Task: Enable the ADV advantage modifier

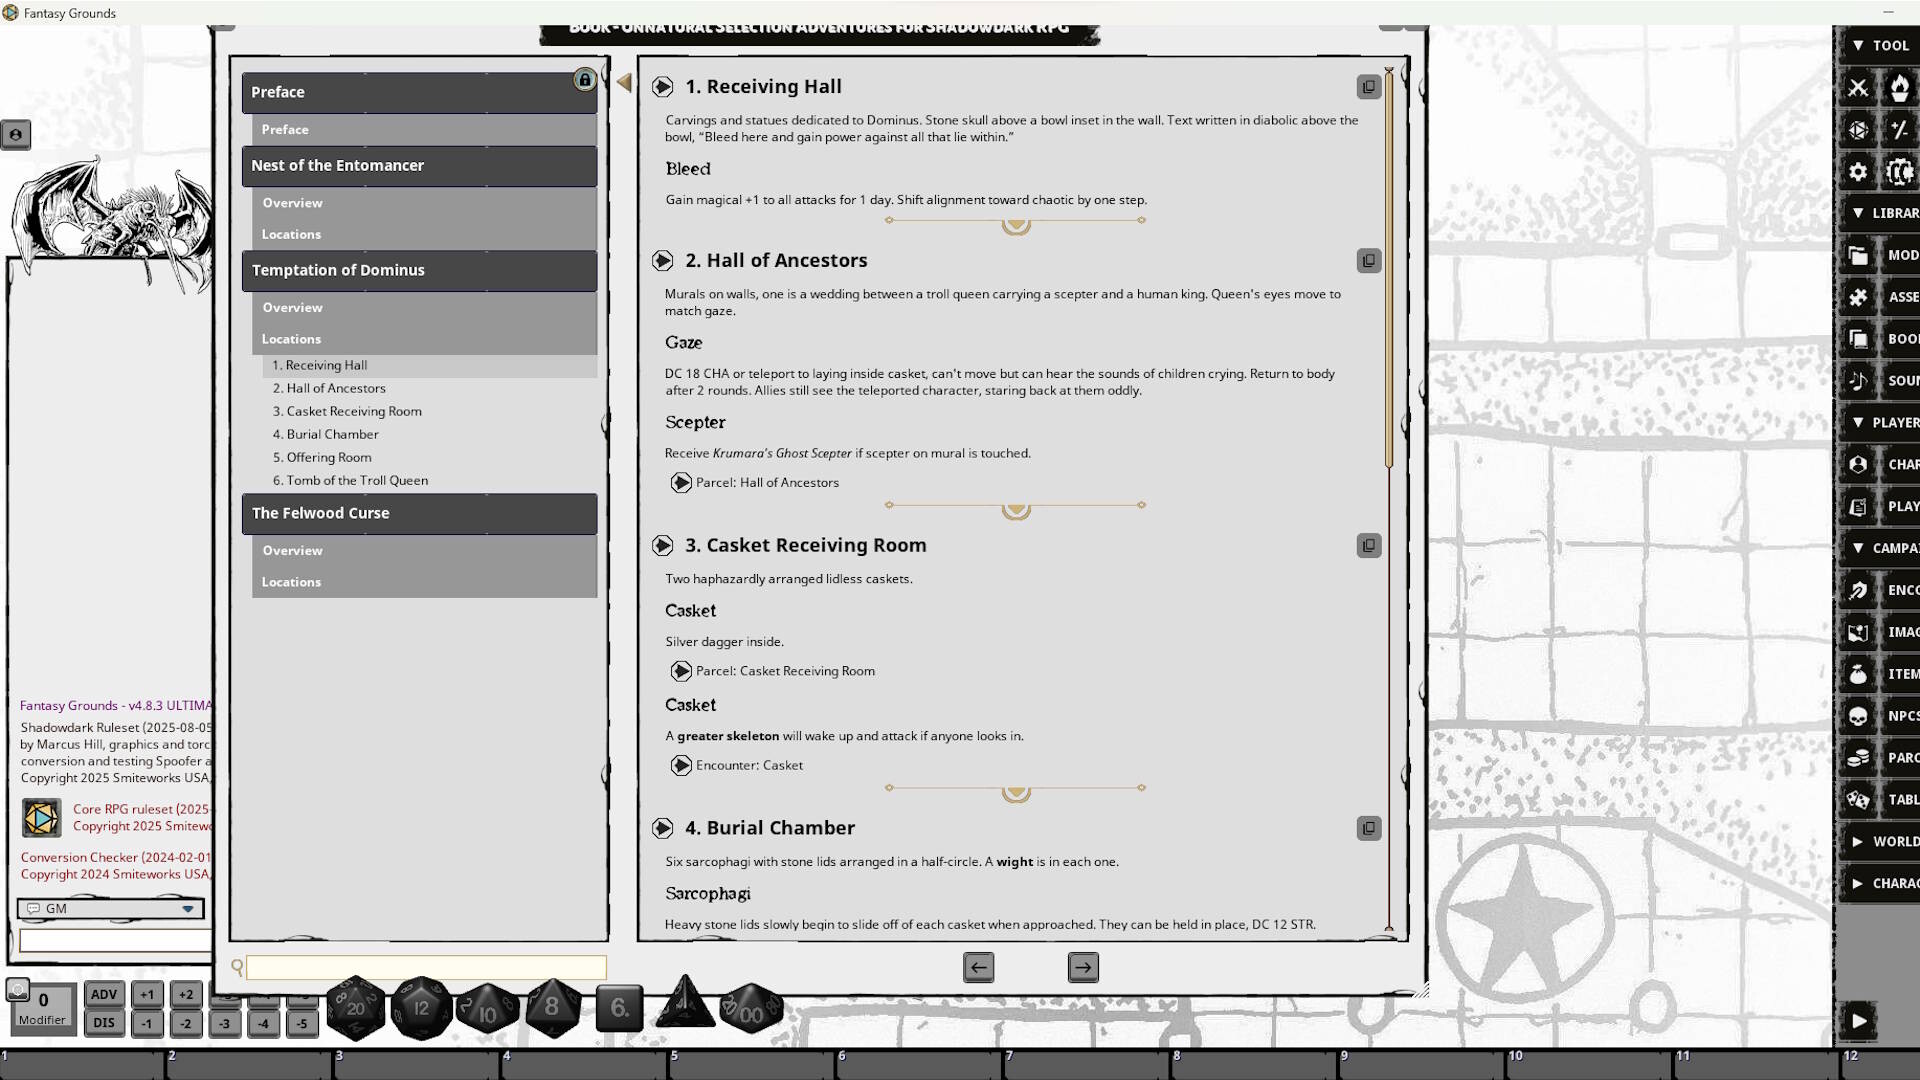Action: 104,994
